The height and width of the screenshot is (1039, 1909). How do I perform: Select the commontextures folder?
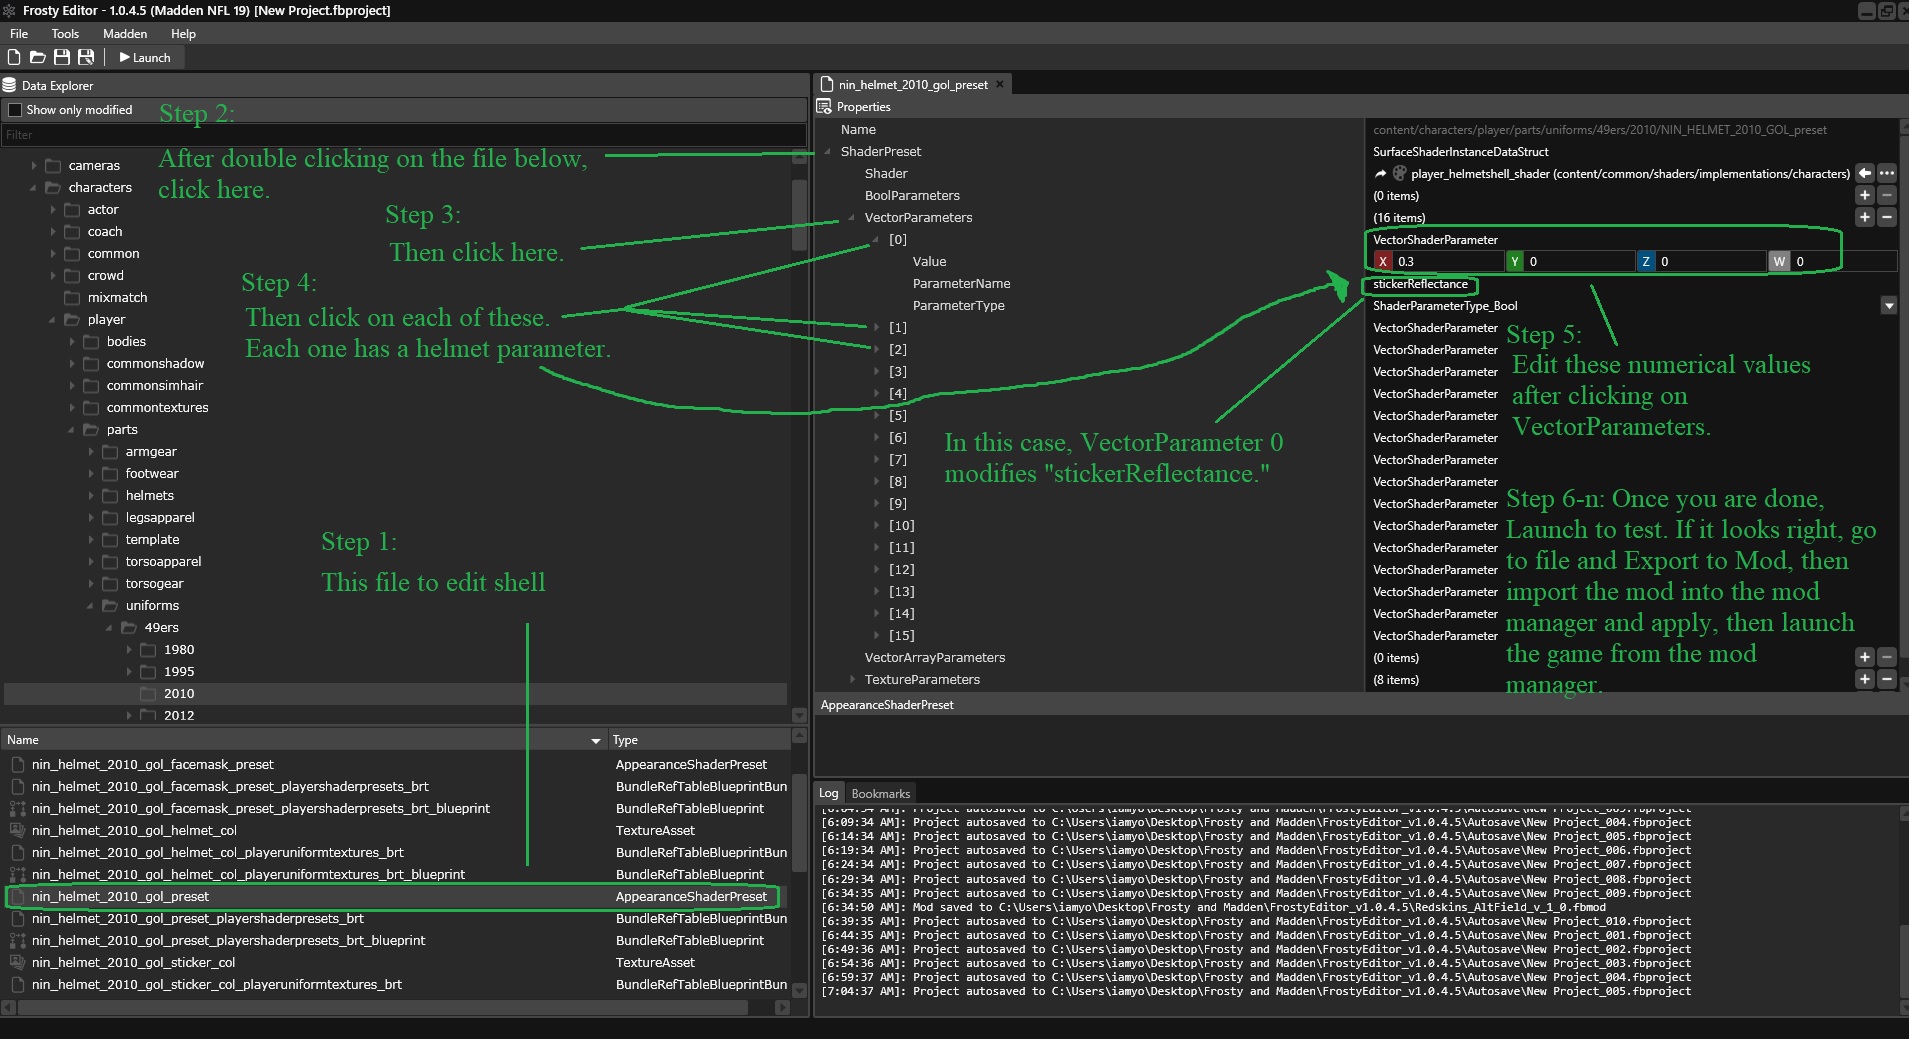pos(157,407)
